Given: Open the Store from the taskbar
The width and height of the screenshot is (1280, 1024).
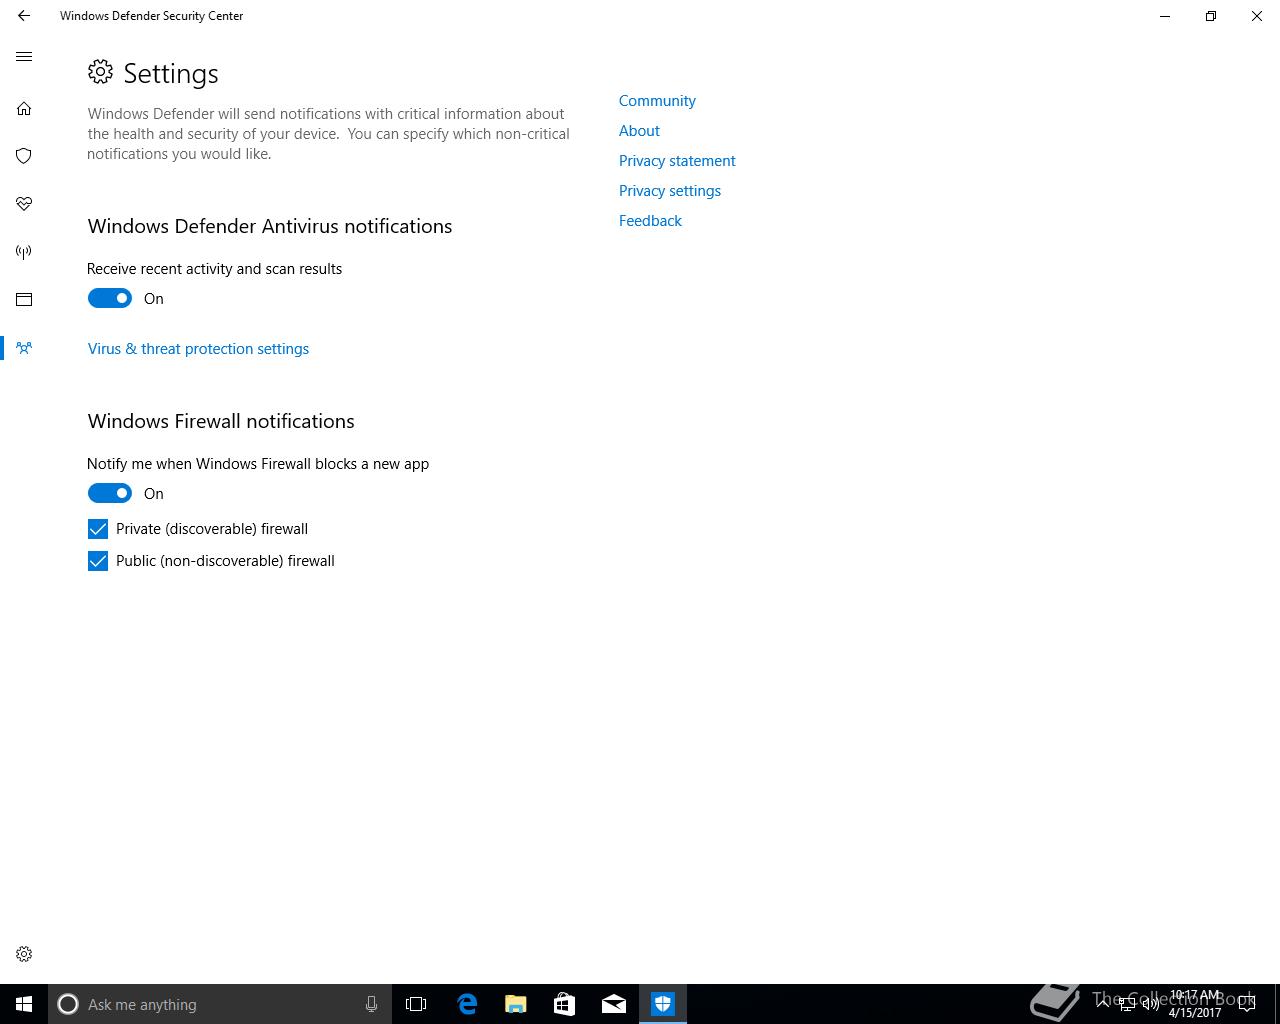Looking at the screenshot, I should [x=565, y=1004].
